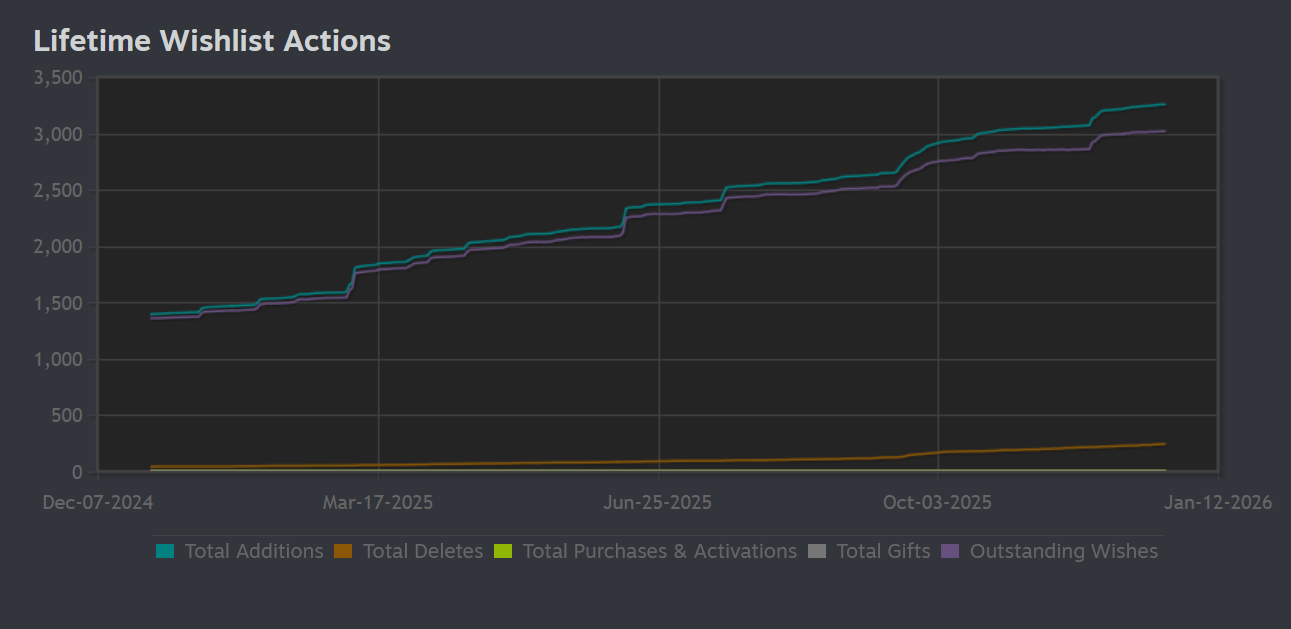
Task: Click the 3,500 y-axis value label
Action: [x=58, y=78]
